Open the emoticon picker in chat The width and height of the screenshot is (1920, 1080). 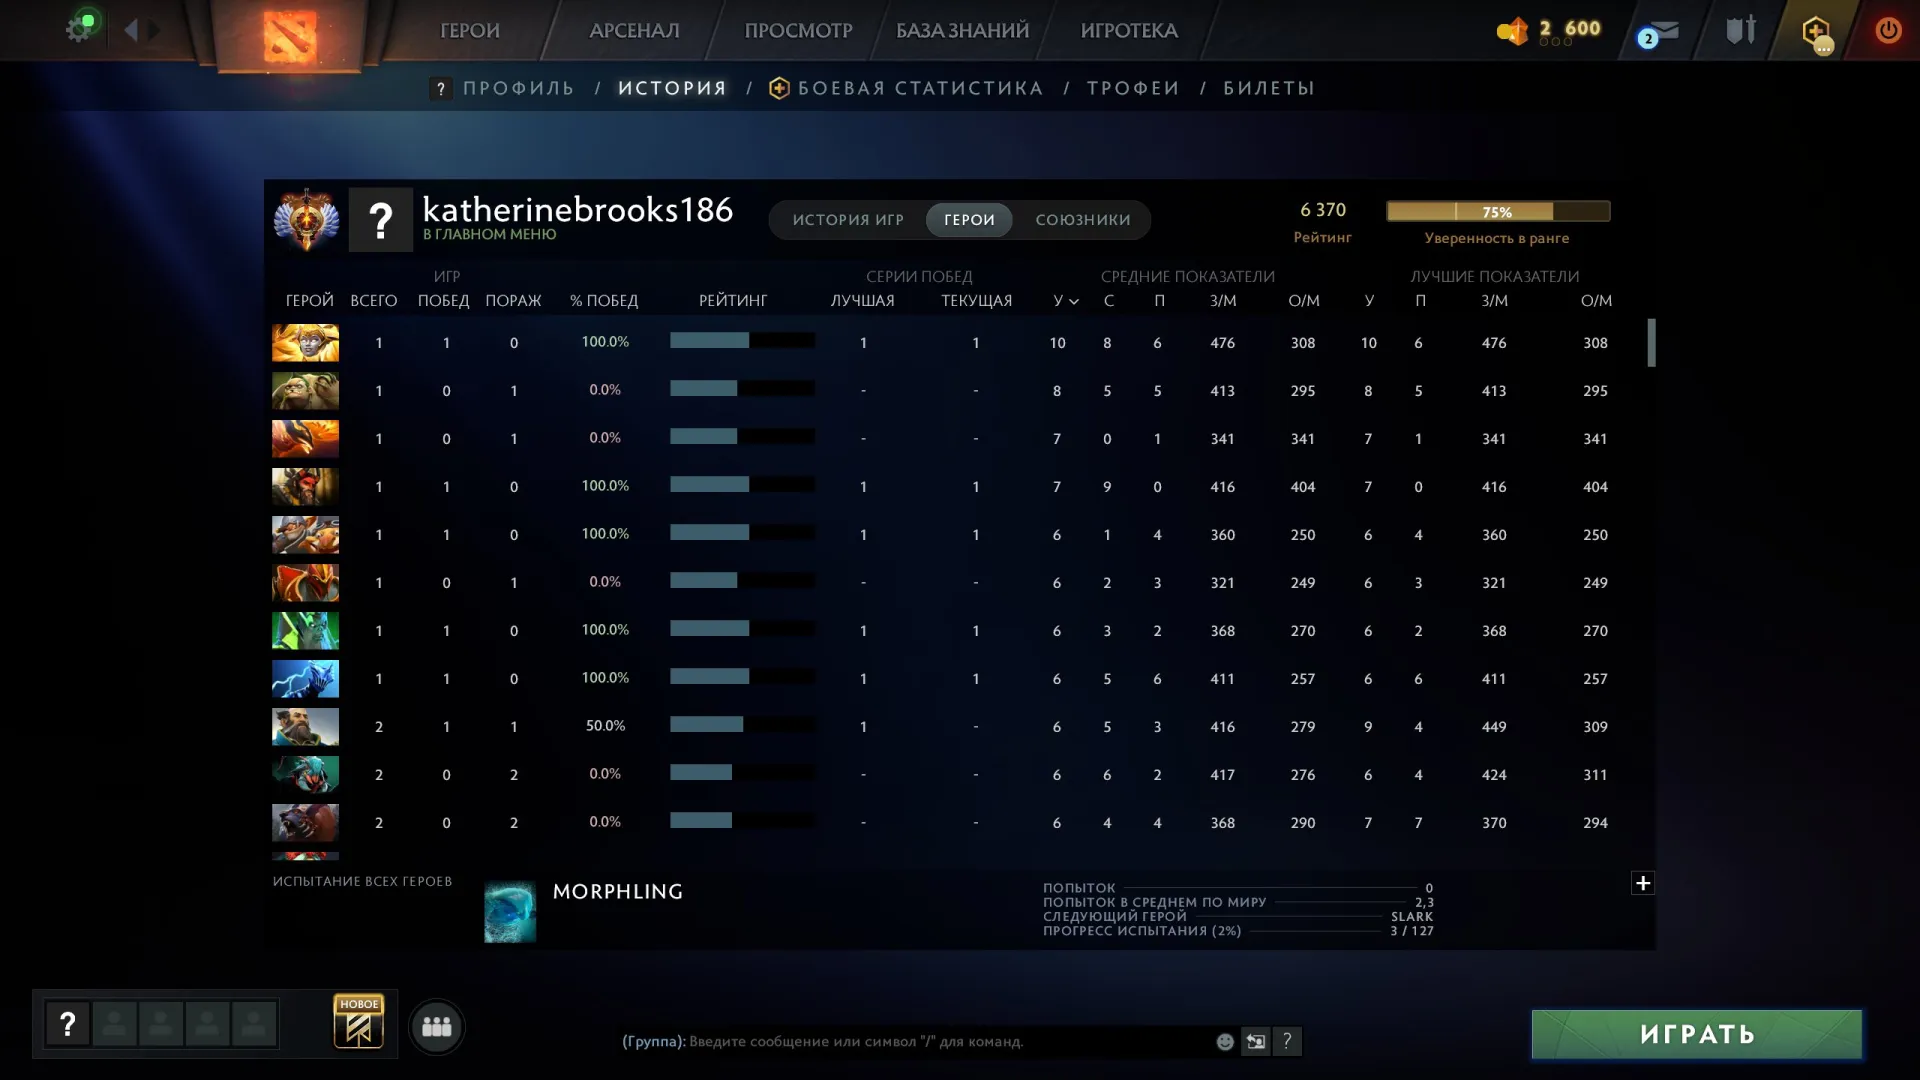tap(1225, 1041)
